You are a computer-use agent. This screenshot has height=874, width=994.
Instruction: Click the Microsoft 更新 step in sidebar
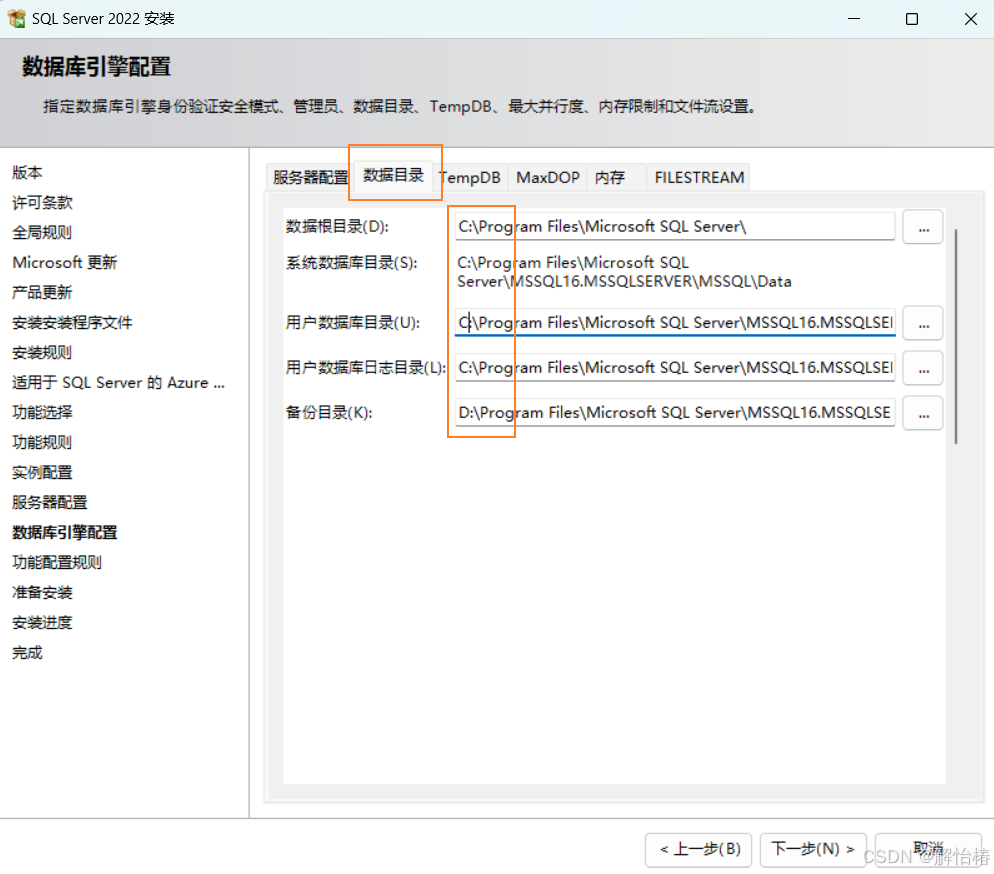[65, 262]
